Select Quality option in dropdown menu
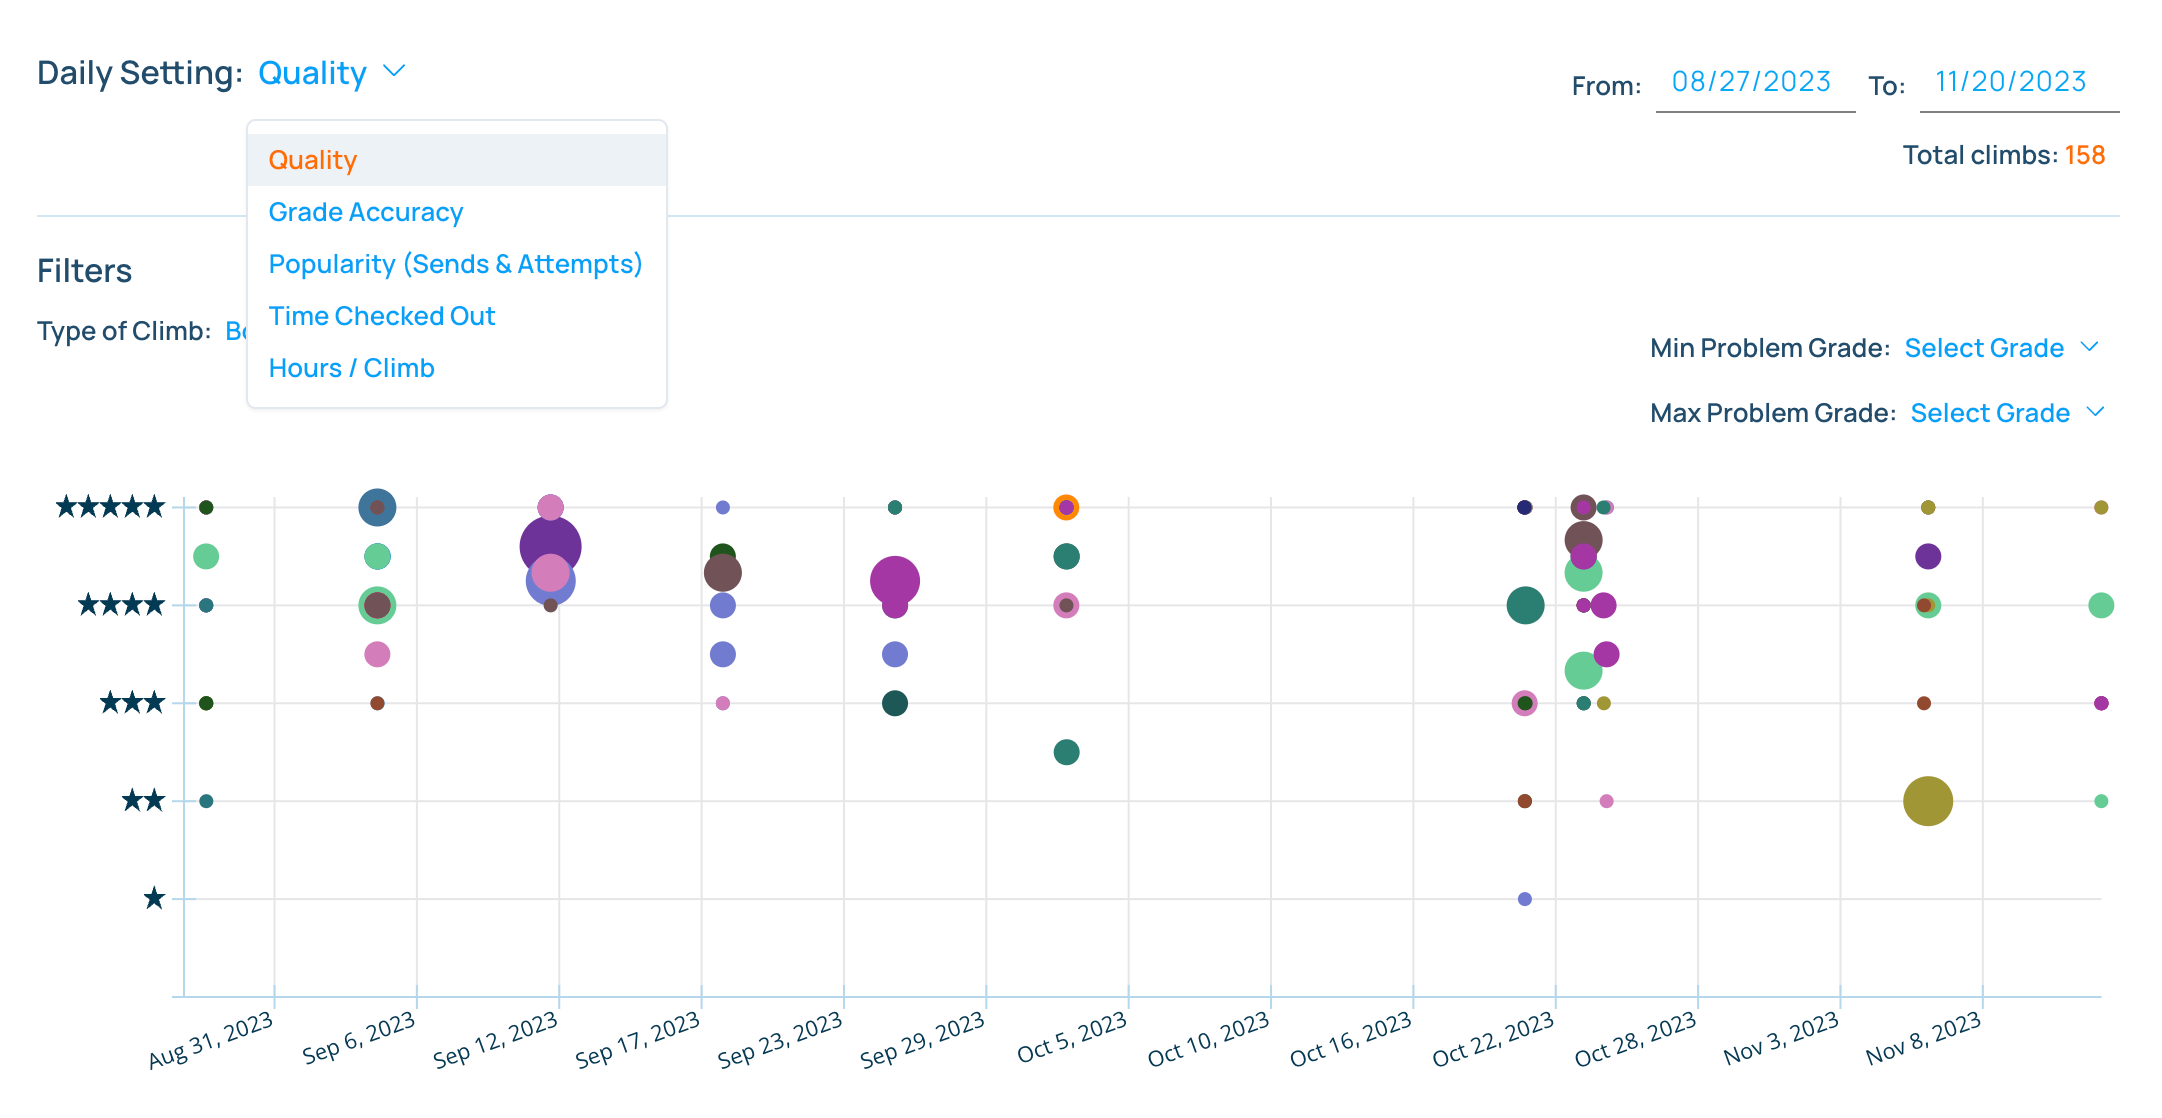The height and width of the screenshot is (1118, 2162). click(x=313, y=160)
